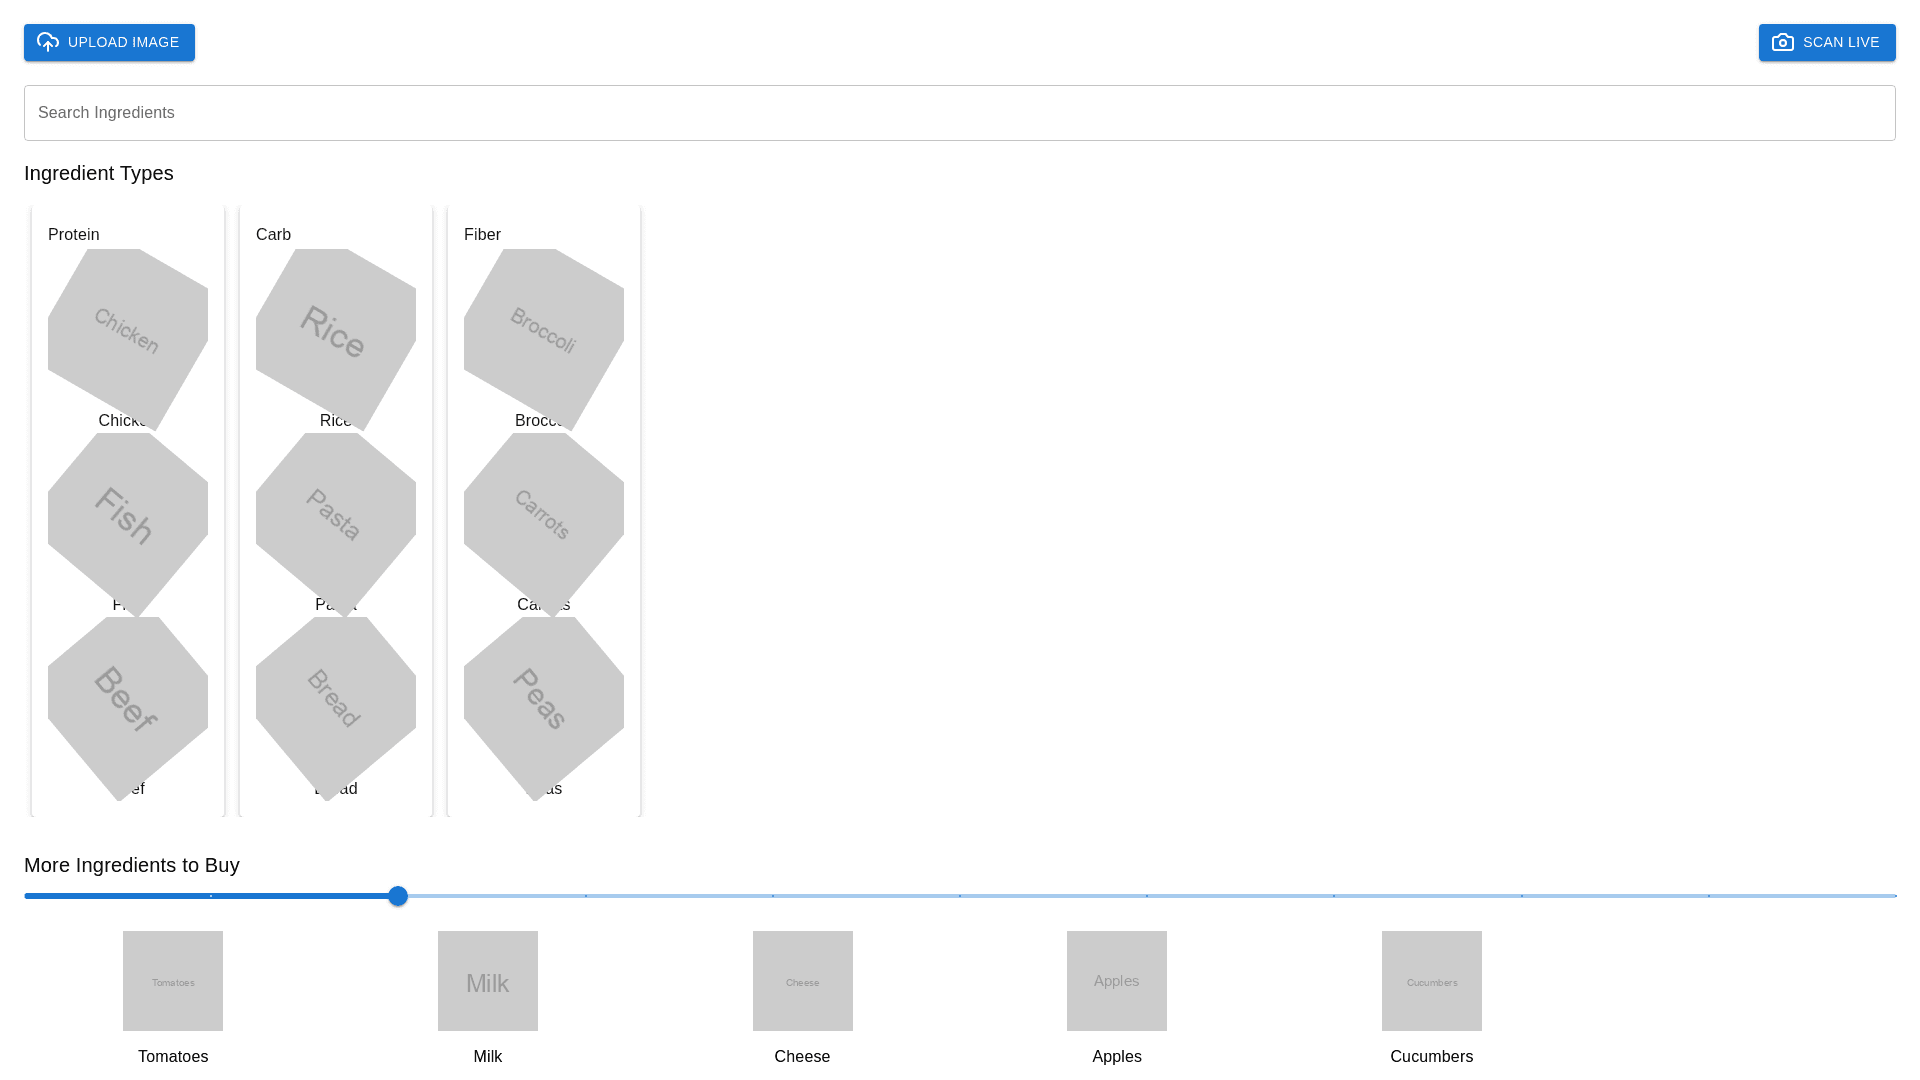Screen dimensions: 1920x1080
Task: Open the Milk thumbnail
Action: 488,981
